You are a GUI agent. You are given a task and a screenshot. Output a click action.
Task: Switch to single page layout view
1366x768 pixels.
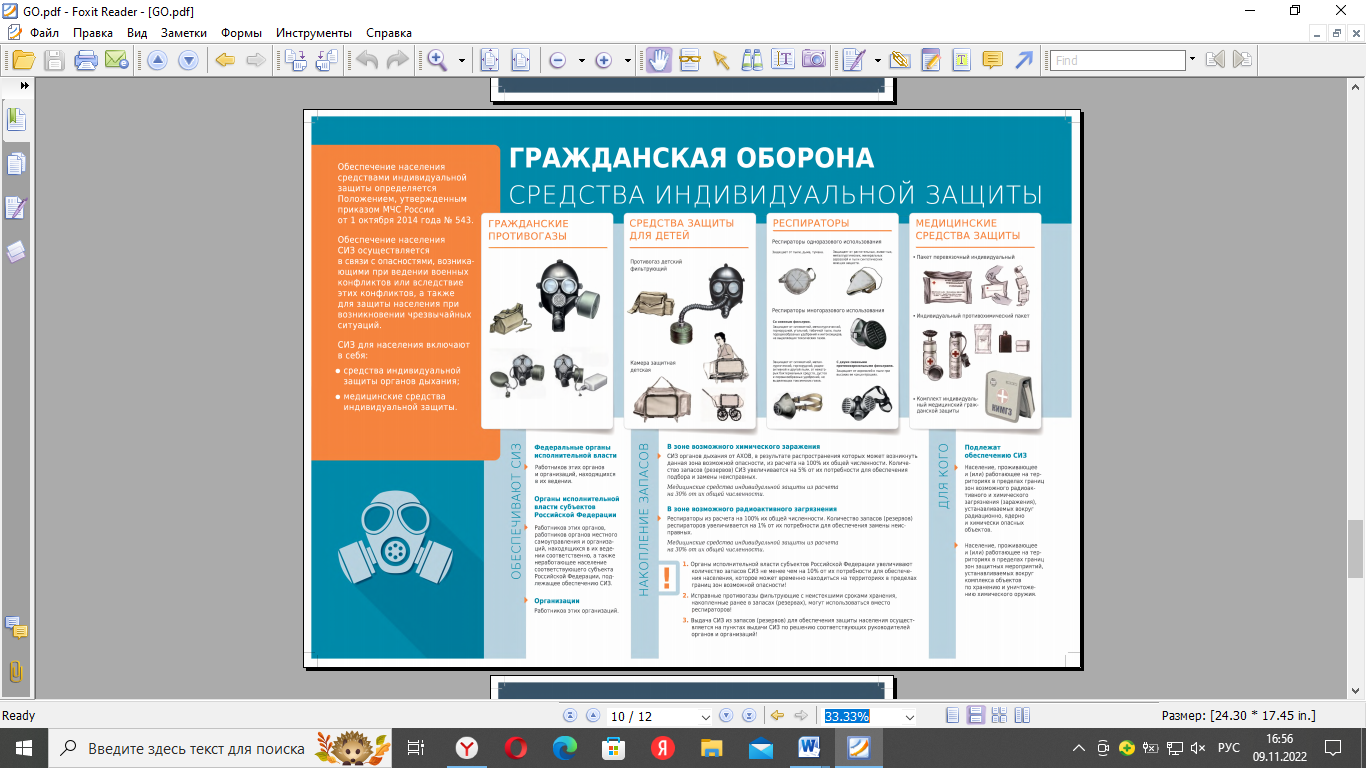coord(953,716)
